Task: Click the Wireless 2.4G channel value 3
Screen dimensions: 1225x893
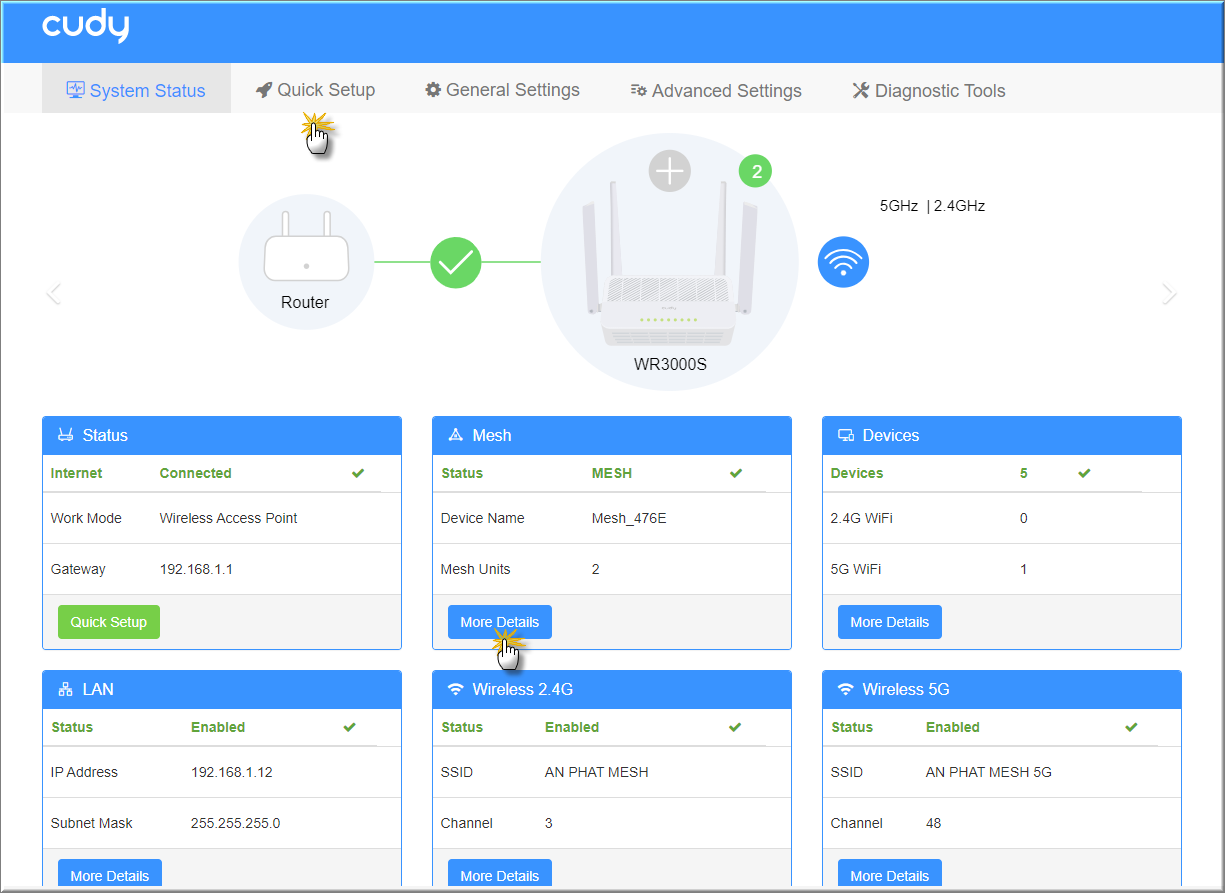Action: click(x=549, y=824)
